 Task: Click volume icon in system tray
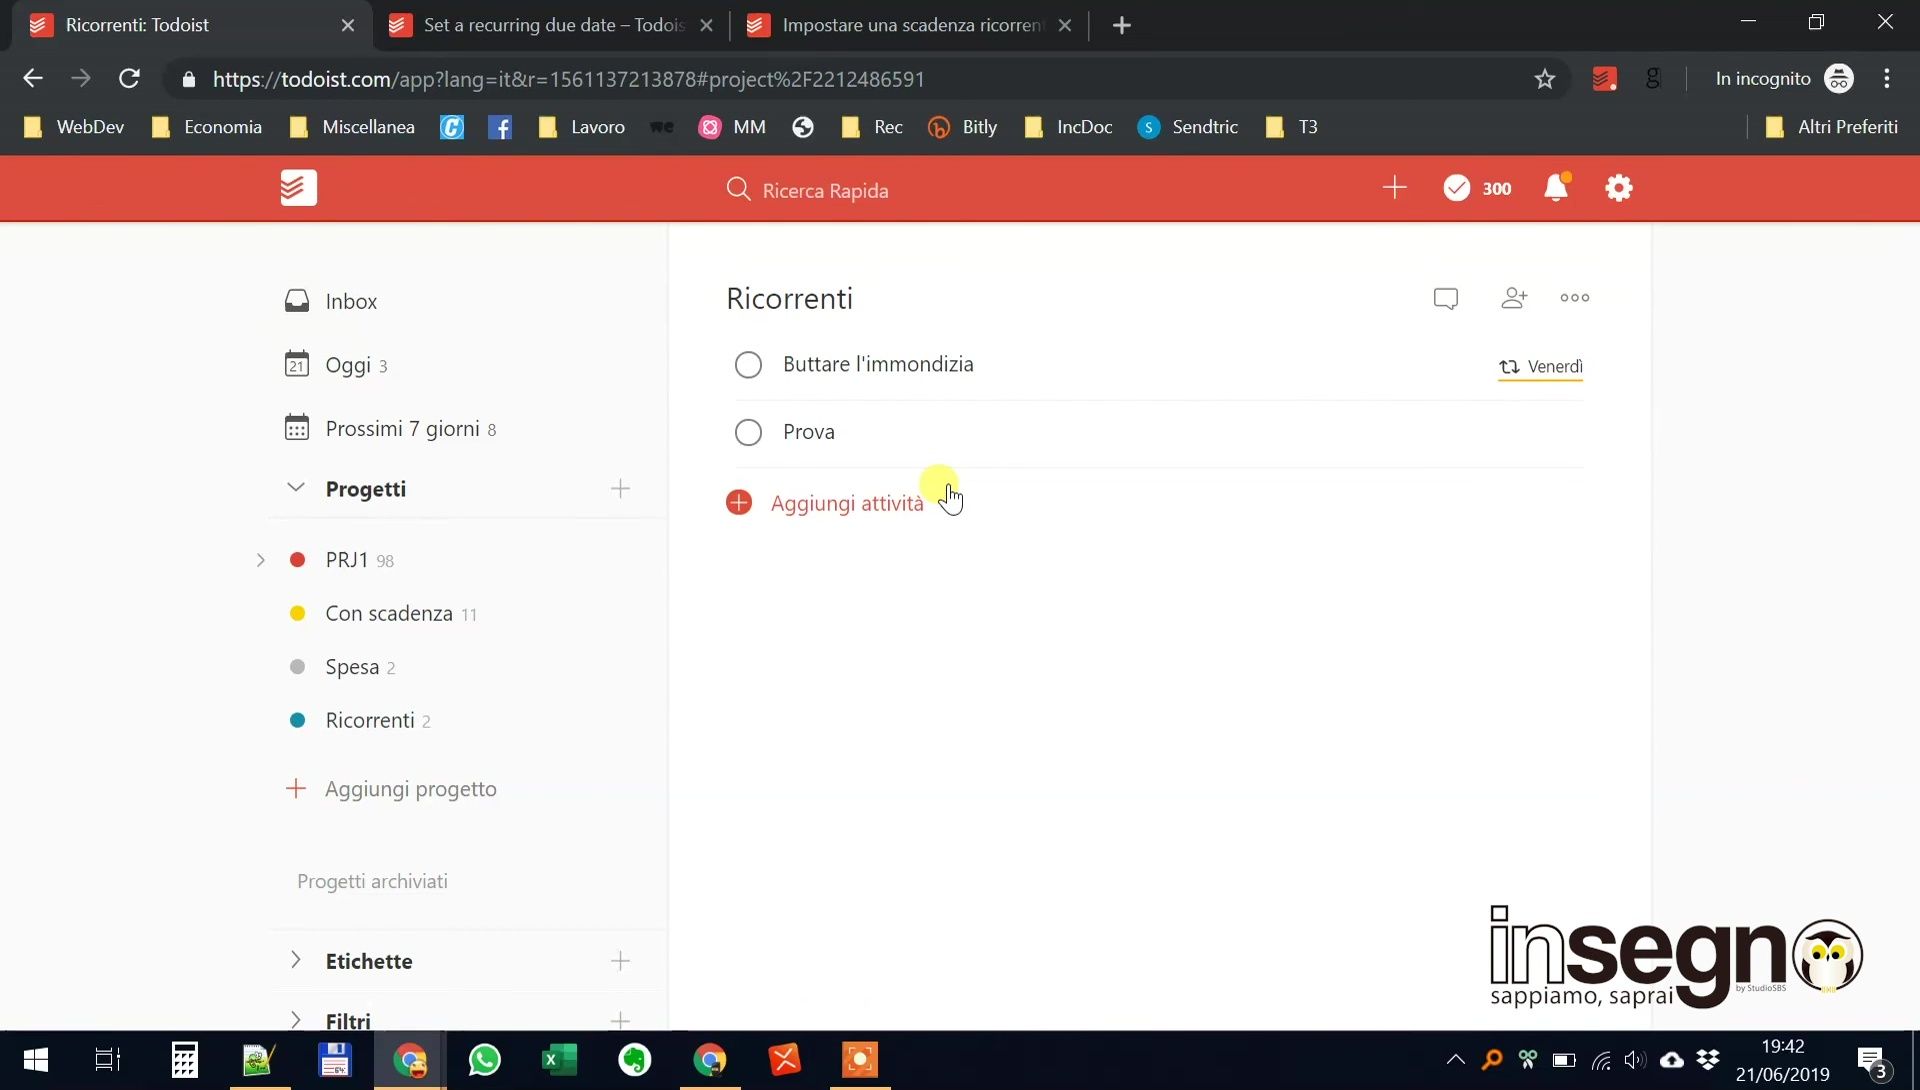(1635, 1060)
